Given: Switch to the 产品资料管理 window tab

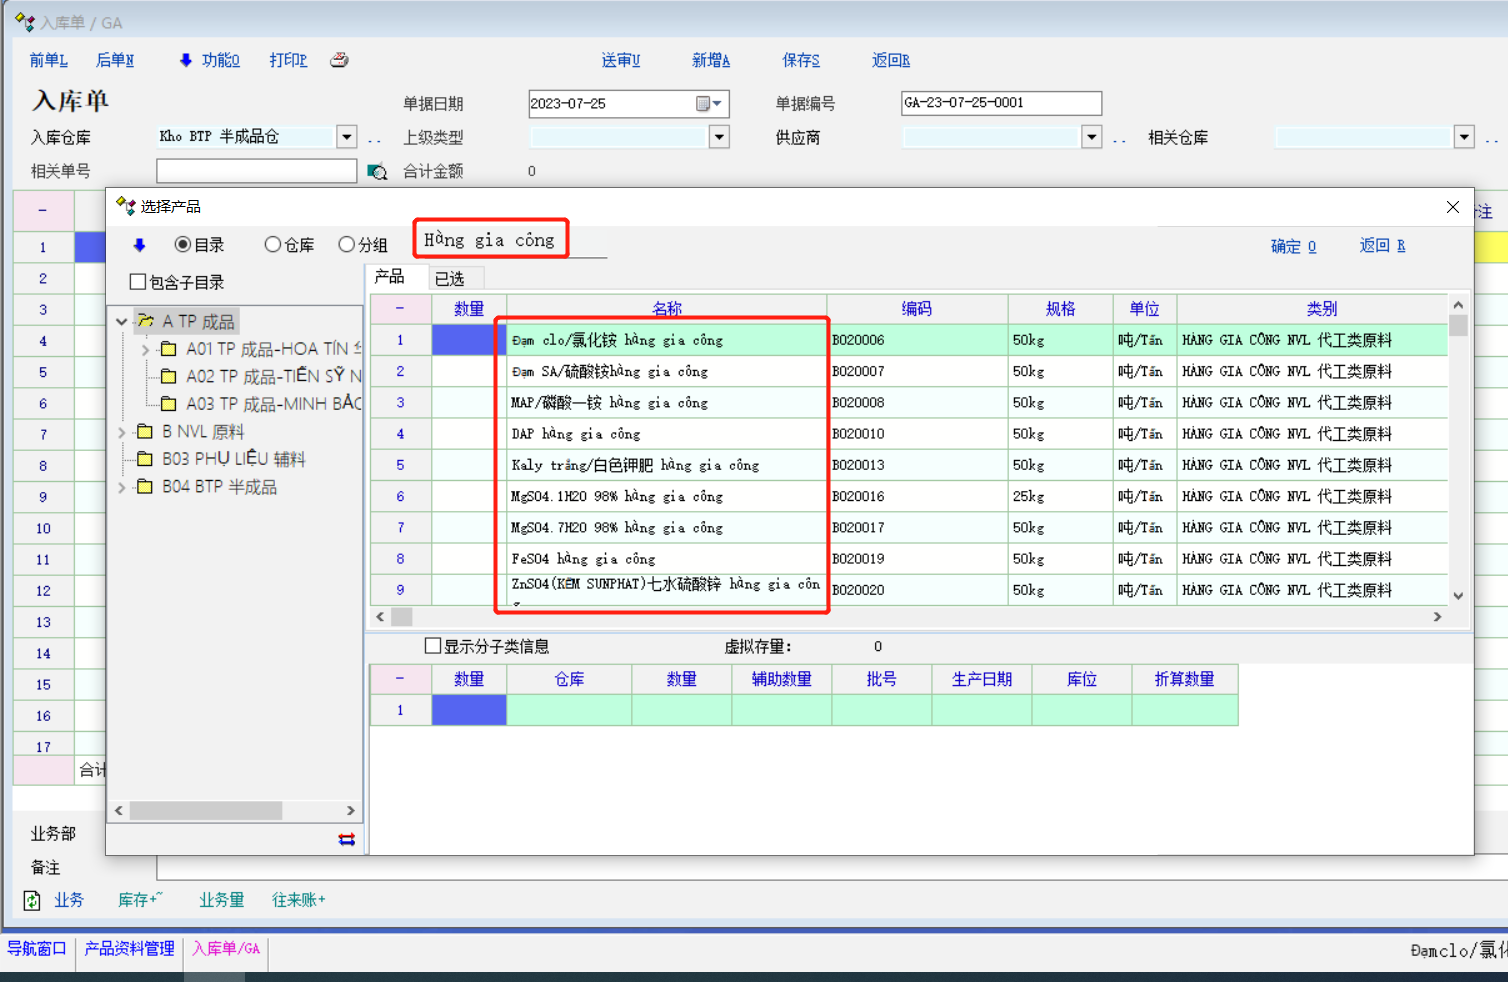Looking at the screenshot, I should tap(129, 948).
